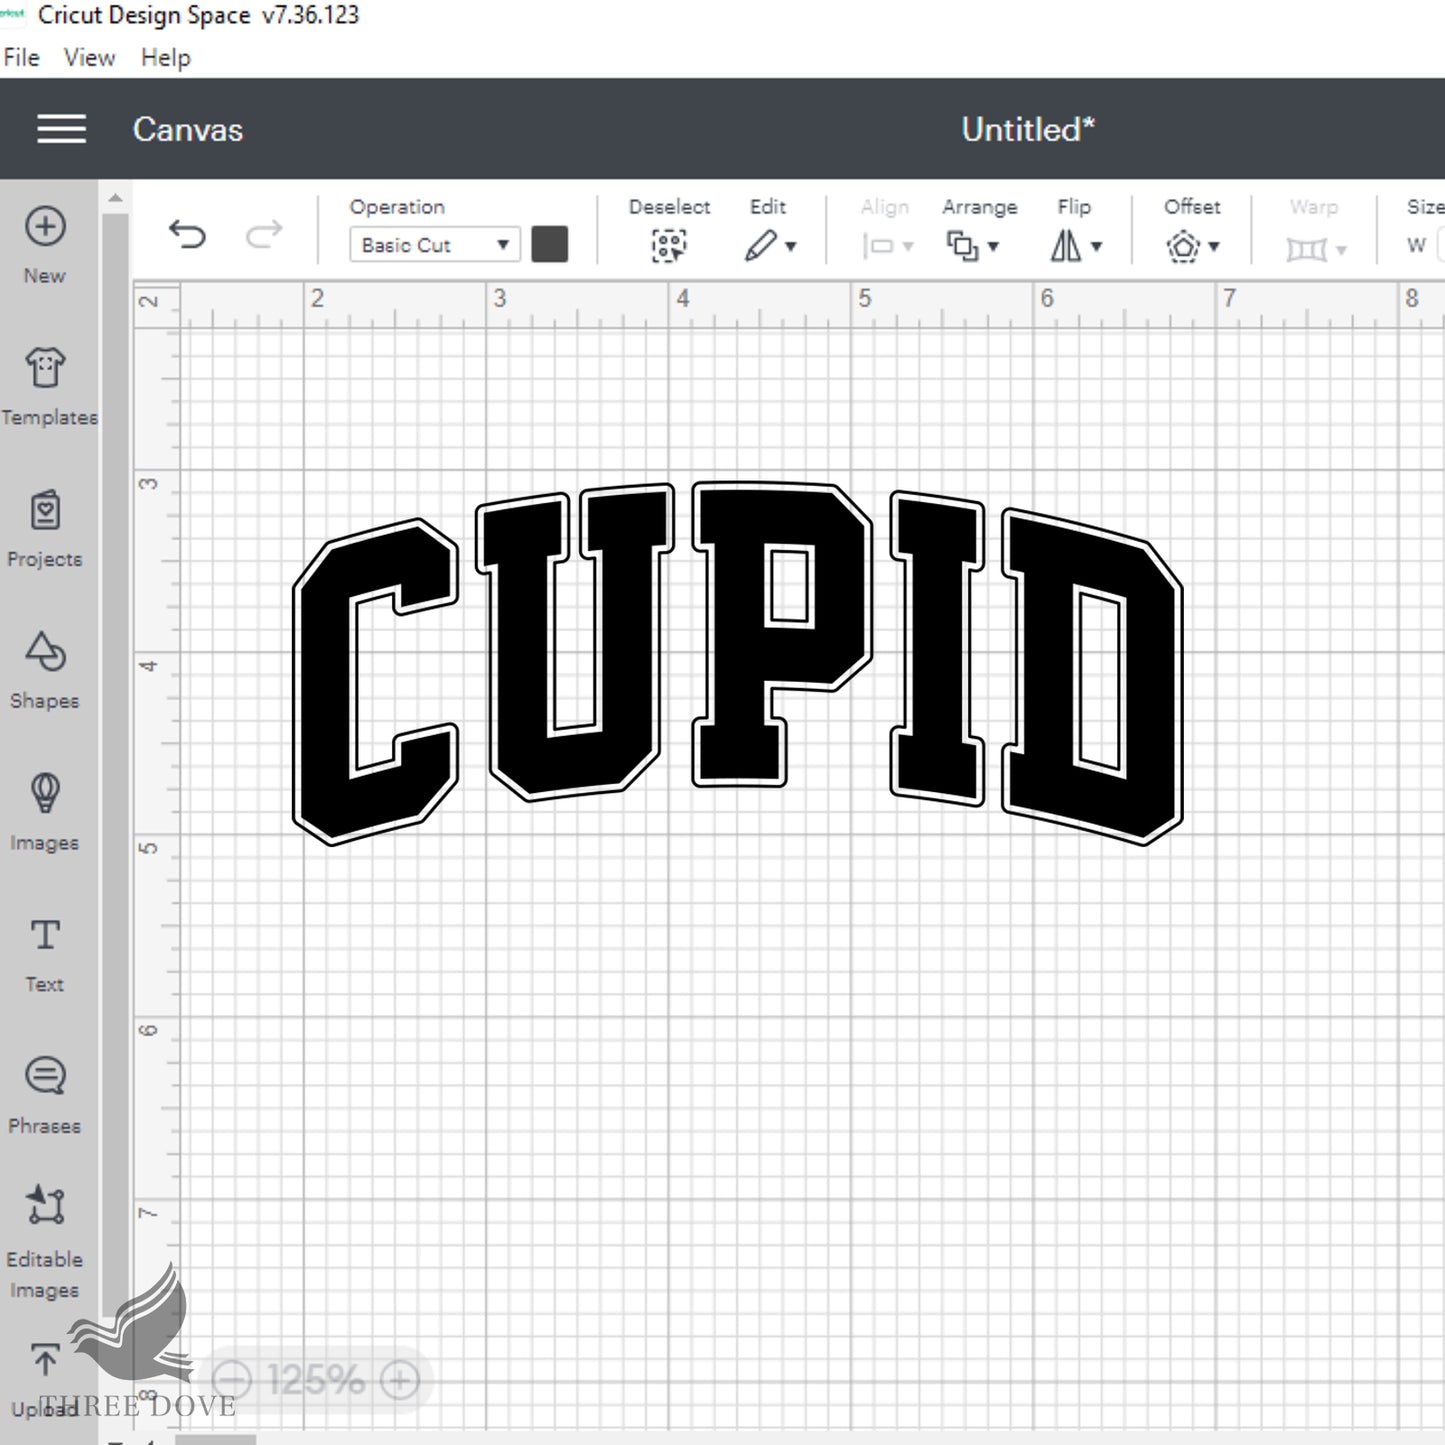Expand the Arrange dropdown arrow
1445x1445 pixels.
pyautogui.click(x=993, y=246)
